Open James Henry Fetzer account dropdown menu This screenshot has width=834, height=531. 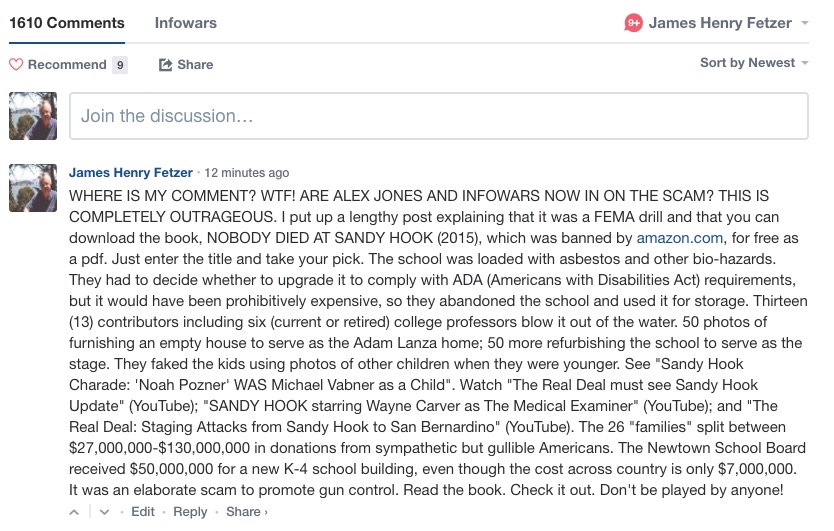(720, 22)
